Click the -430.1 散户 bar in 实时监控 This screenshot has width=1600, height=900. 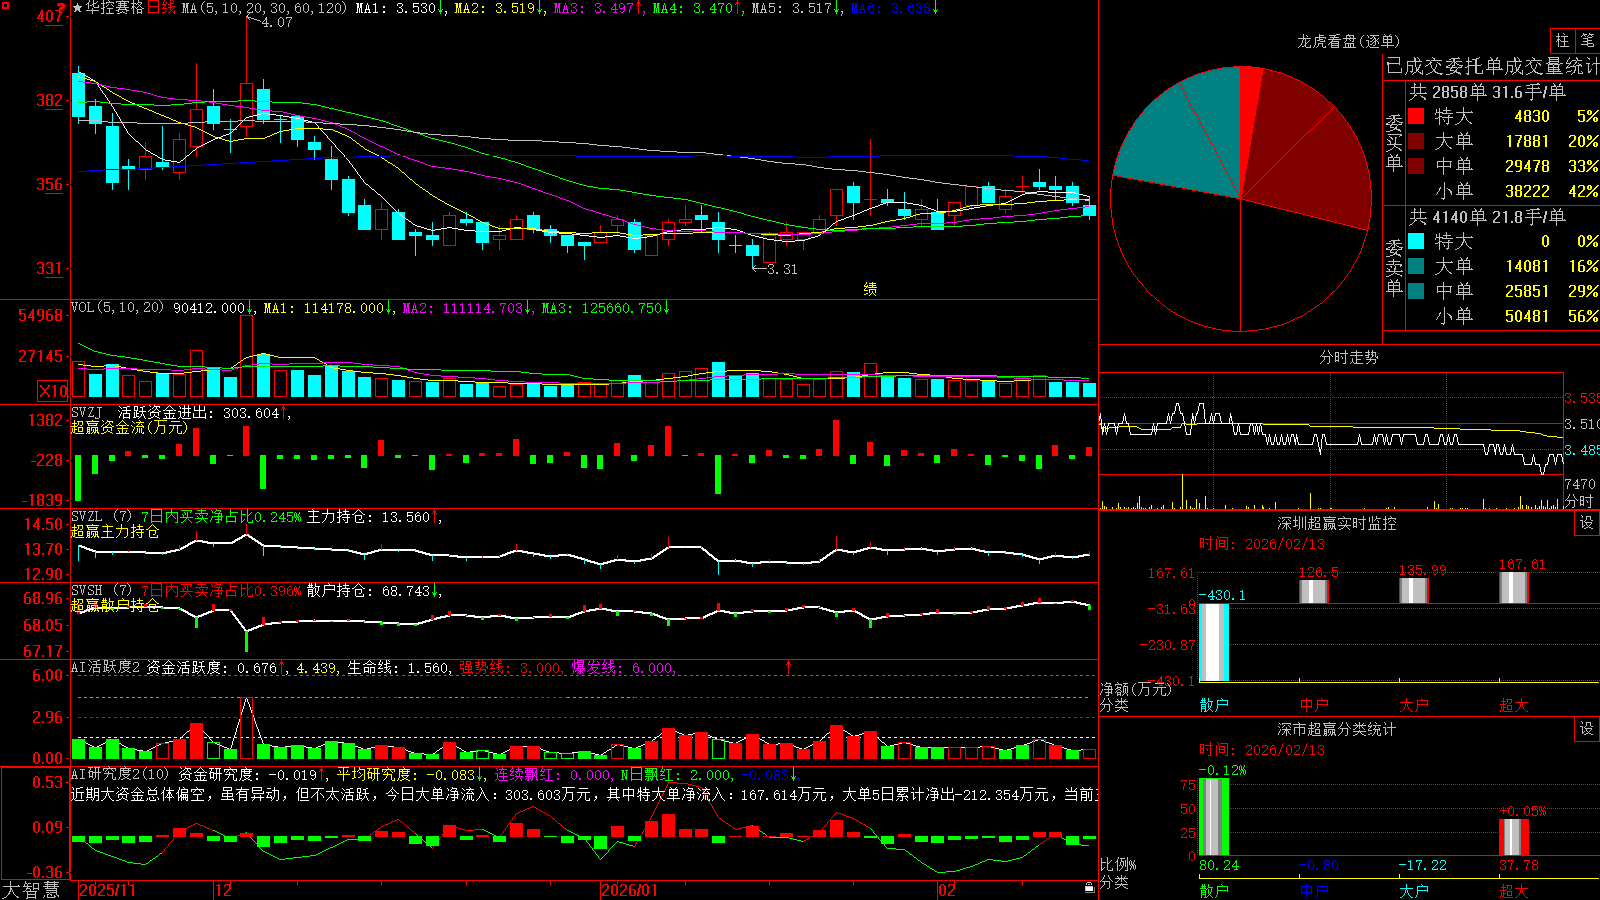(x=1214, y=642)
